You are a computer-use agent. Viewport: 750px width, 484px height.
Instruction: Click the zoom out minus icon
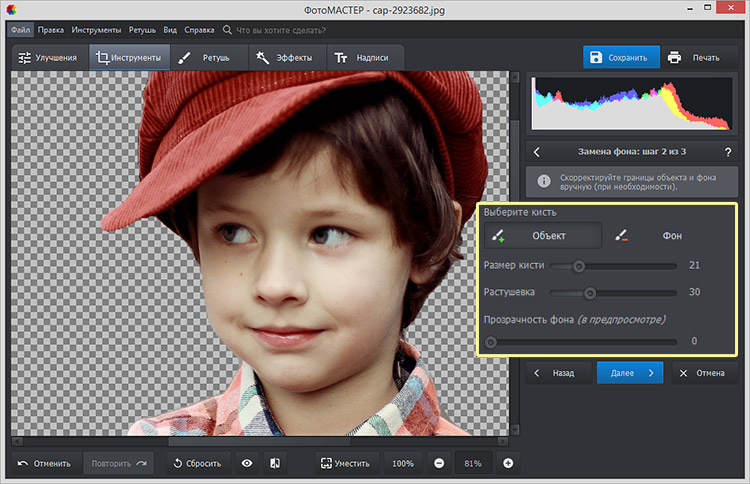(x=439, y=463)
